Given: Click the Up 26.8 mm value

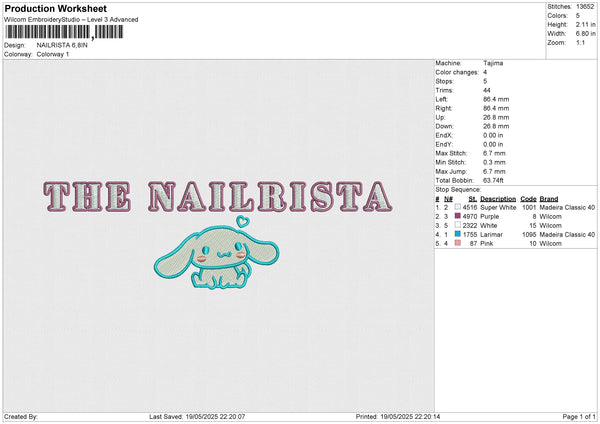Looking at the screenshot, I should [x=496, y=117].
